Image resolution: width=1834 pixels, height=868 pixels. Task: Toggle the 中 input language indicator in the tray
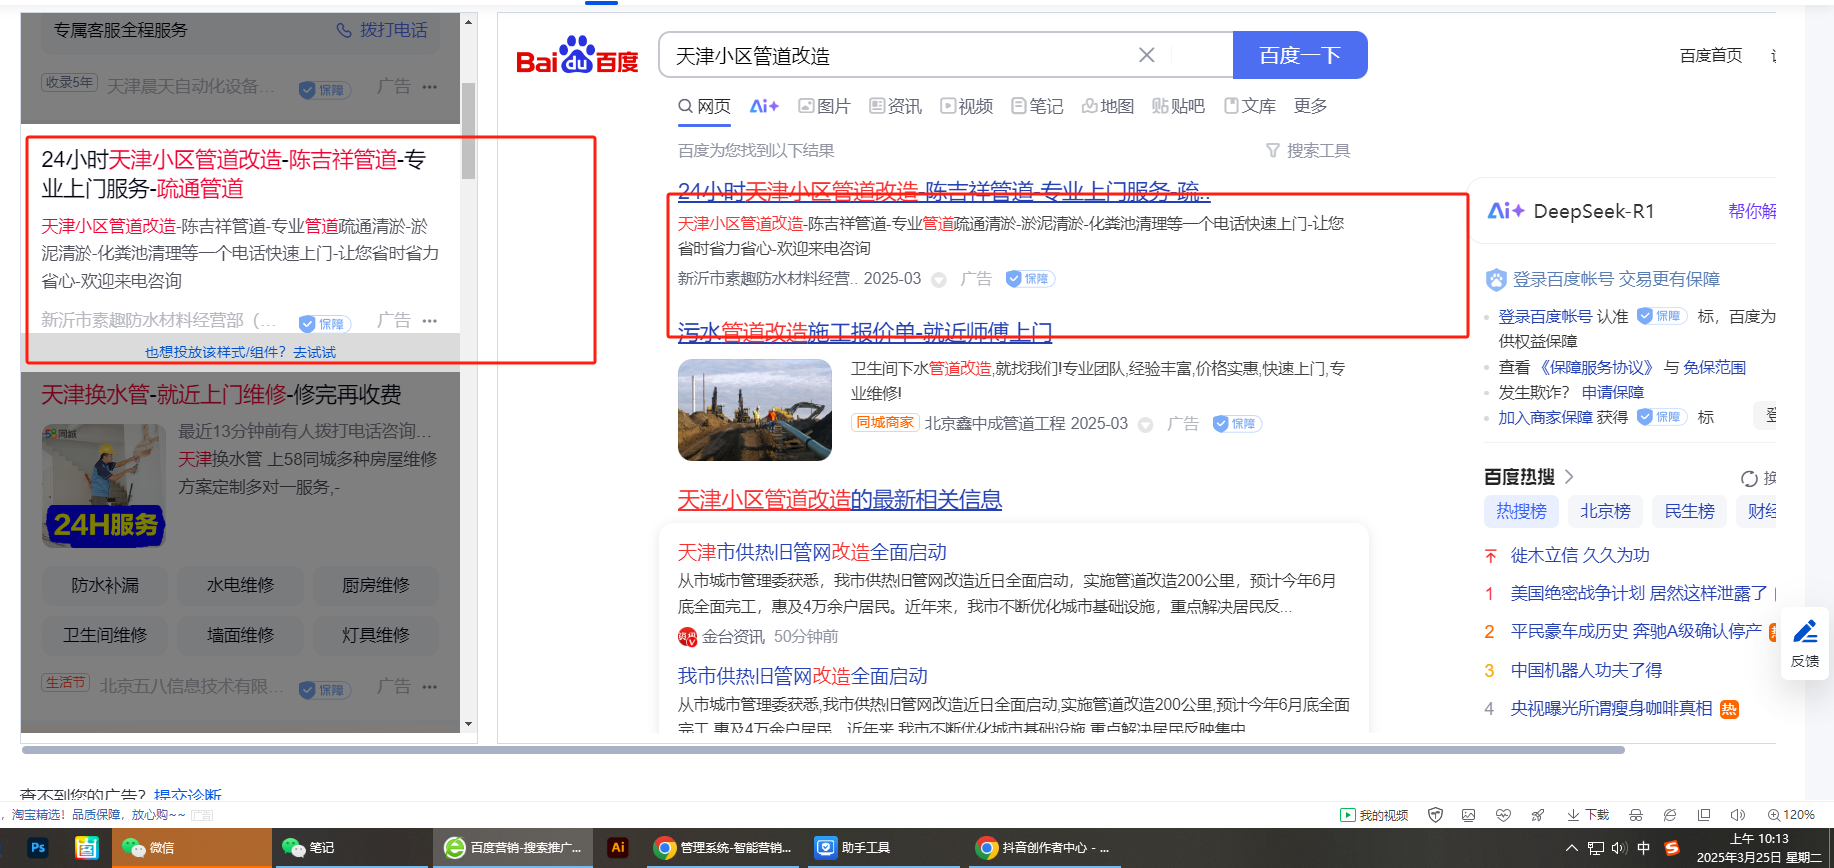[x=1643, y=848]
